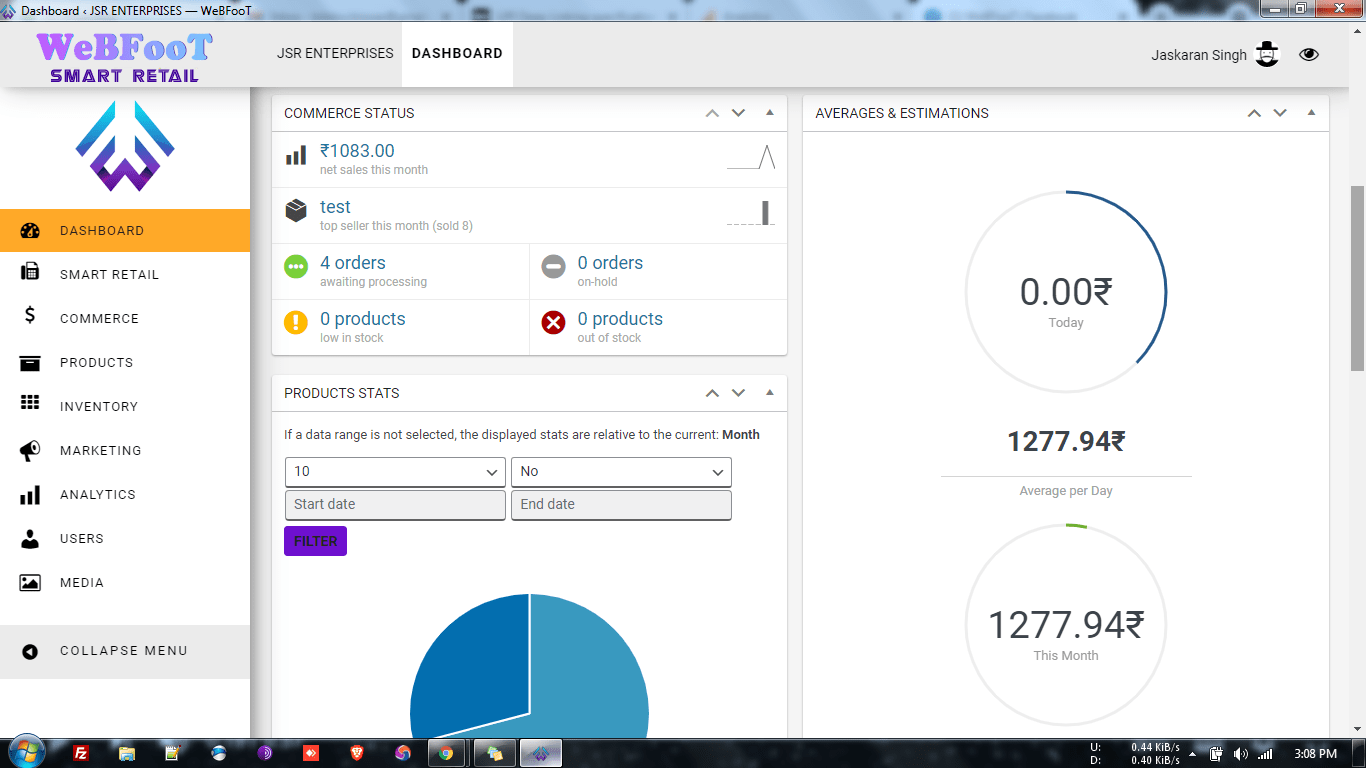This screenshot has width=1366, height=768.
Task: Collapse the Products Stats panel triangle
Action: pos(770,393)
